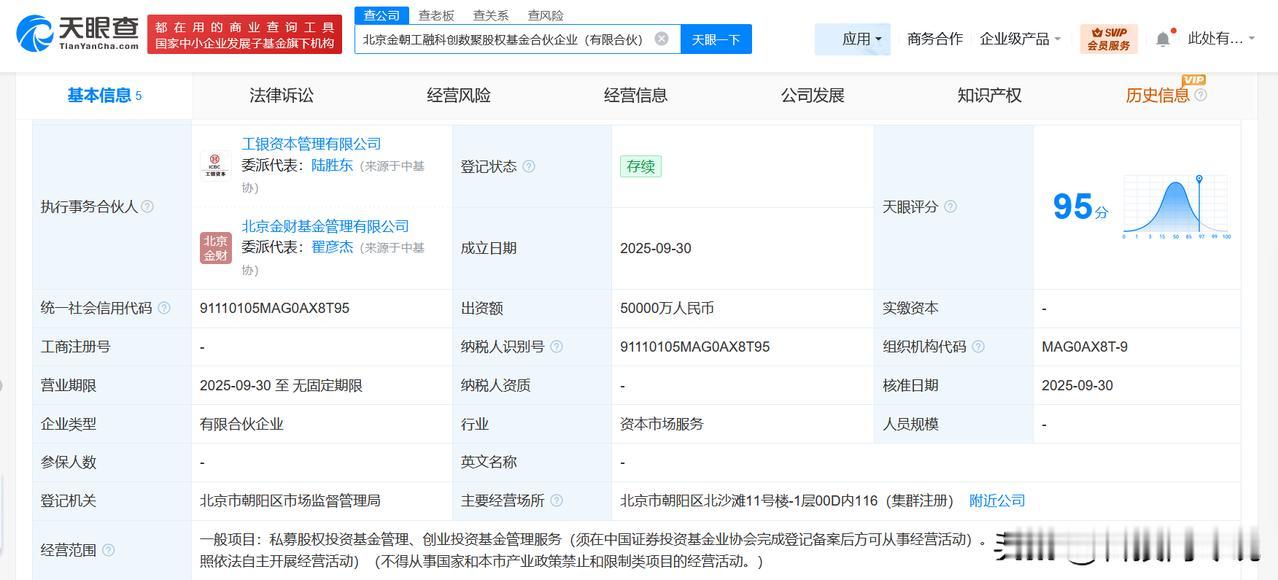Screen dimensions: 1278x580
Task: Select the 营业期限 date range value
Action: (281, 385)
